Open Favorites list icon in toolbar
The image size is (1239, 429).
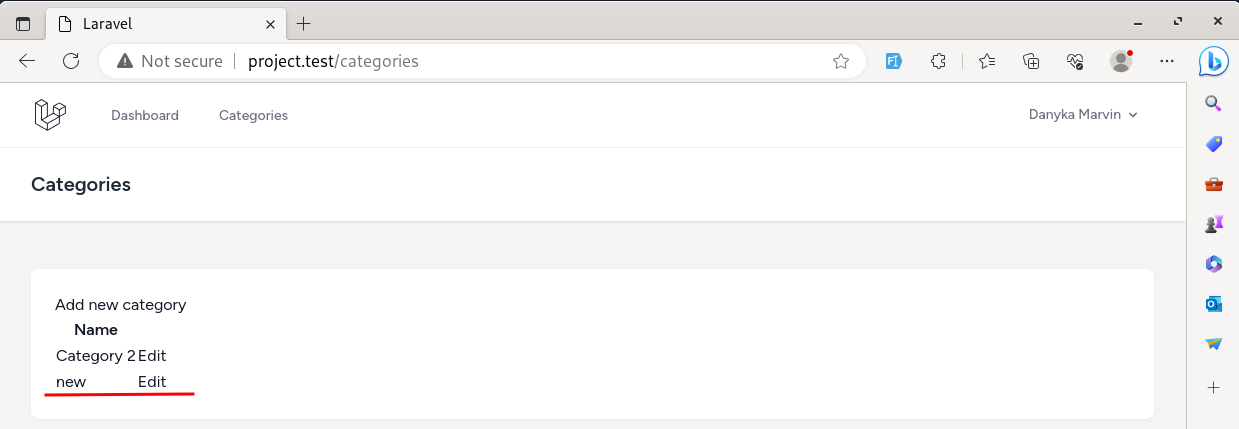(987, 61)
